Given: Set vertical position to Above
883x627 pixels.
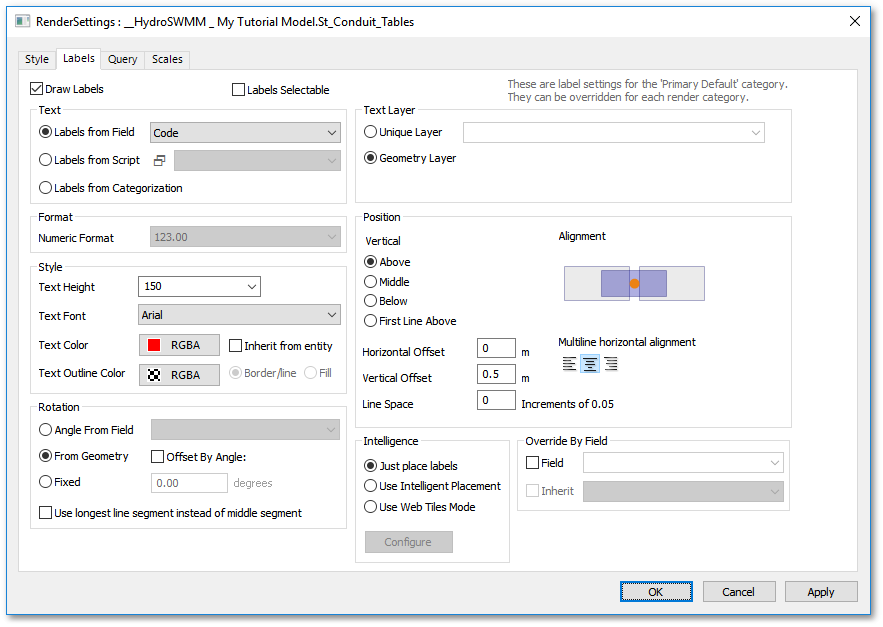Looking at the screenshot, I should [x=370, y=261].
